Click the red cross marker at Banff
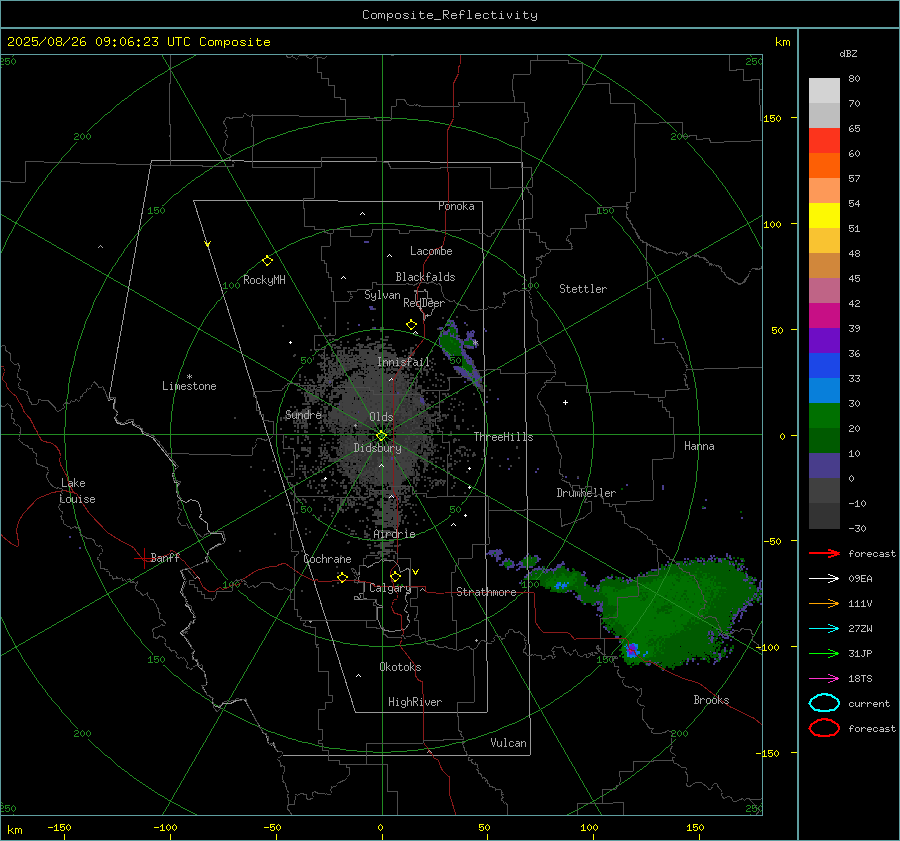900x841 pixels. tap(143, 558)
